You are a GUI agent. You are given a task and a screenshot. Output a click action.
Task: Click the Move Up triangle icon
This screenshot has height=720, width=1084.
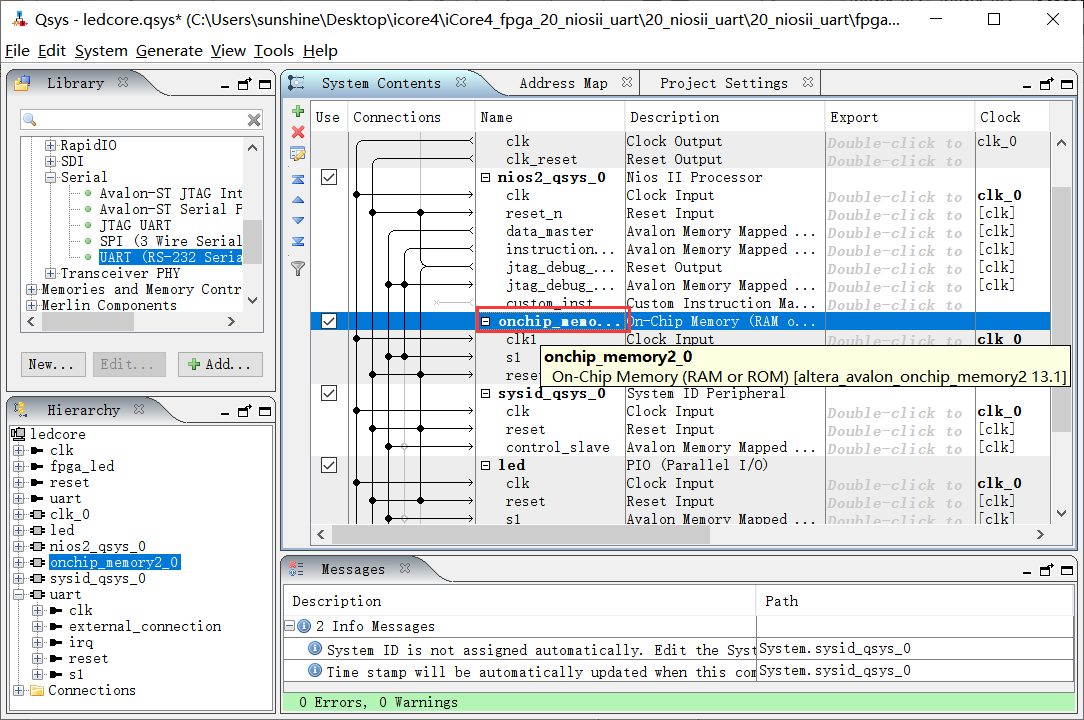coord(297,200)
